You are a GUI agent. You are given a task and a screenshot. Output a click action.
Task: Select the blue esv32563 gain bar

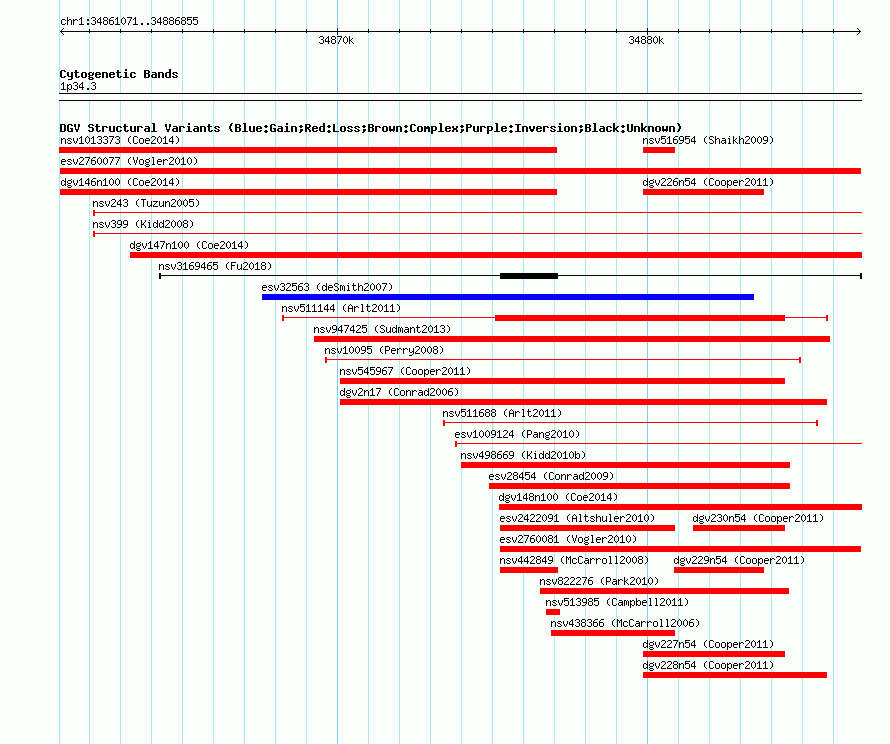[x=508, y=297]
